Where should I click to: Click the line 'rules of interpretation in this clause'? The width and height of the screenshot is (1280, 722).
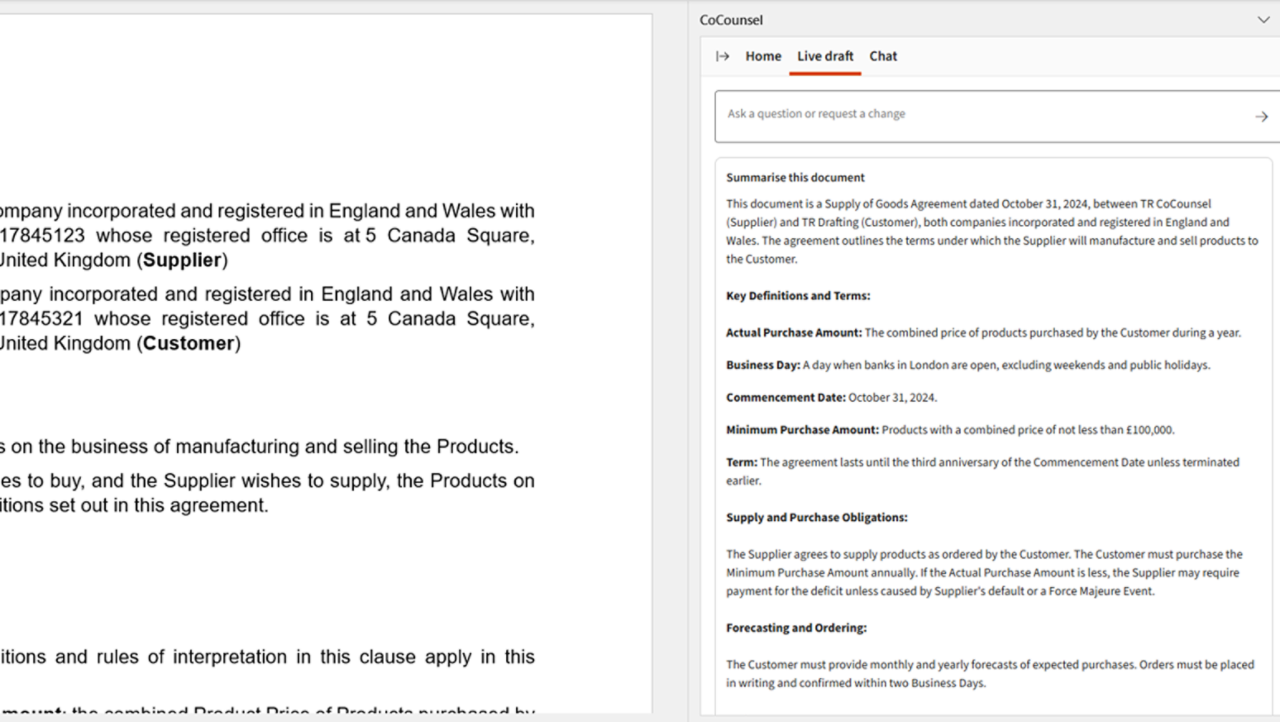point(267,657)
